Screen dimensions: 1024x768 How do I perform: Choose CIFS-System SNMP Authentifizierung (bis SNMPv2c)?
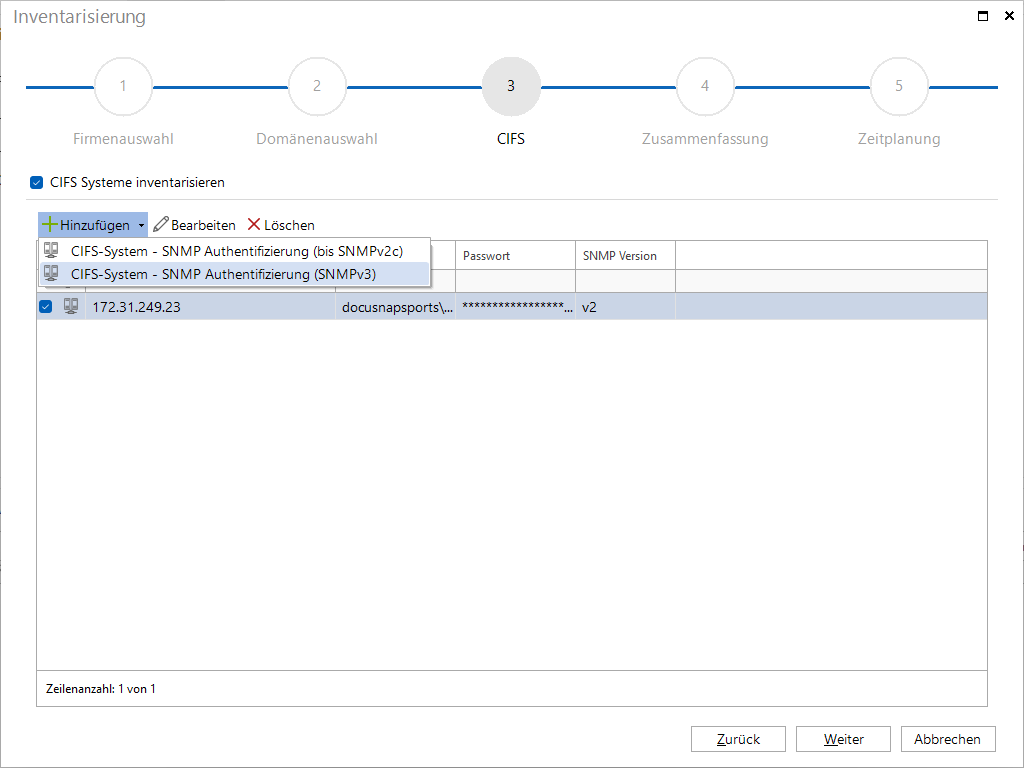click(235, 251)
